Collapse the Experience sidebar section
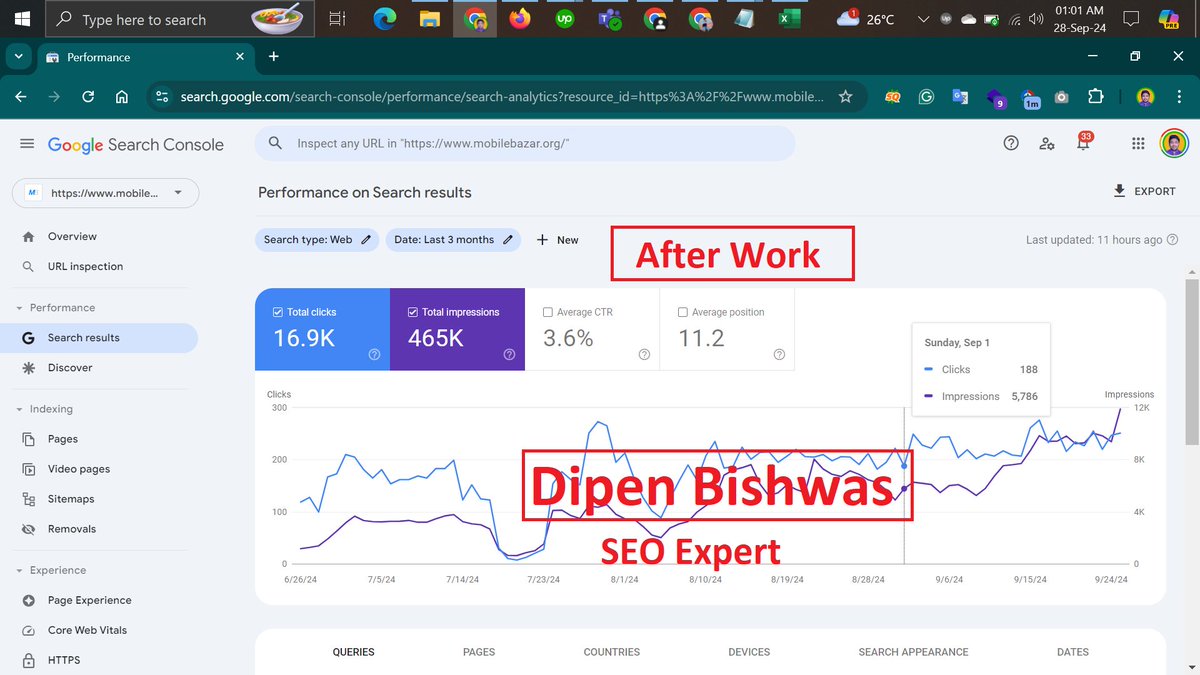 point(20,570)
